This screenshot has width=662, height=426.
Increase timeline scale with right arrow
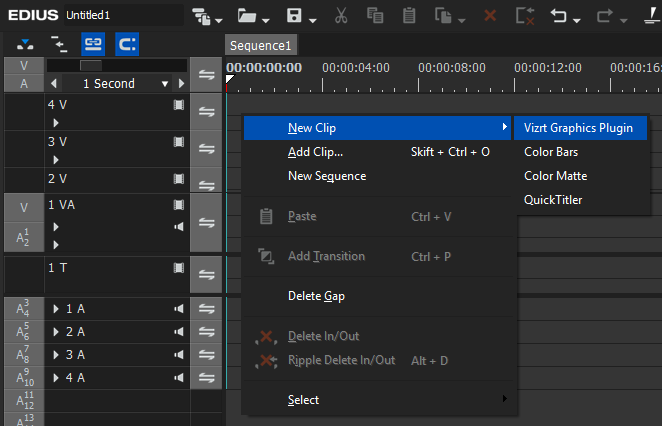[182, 84]
